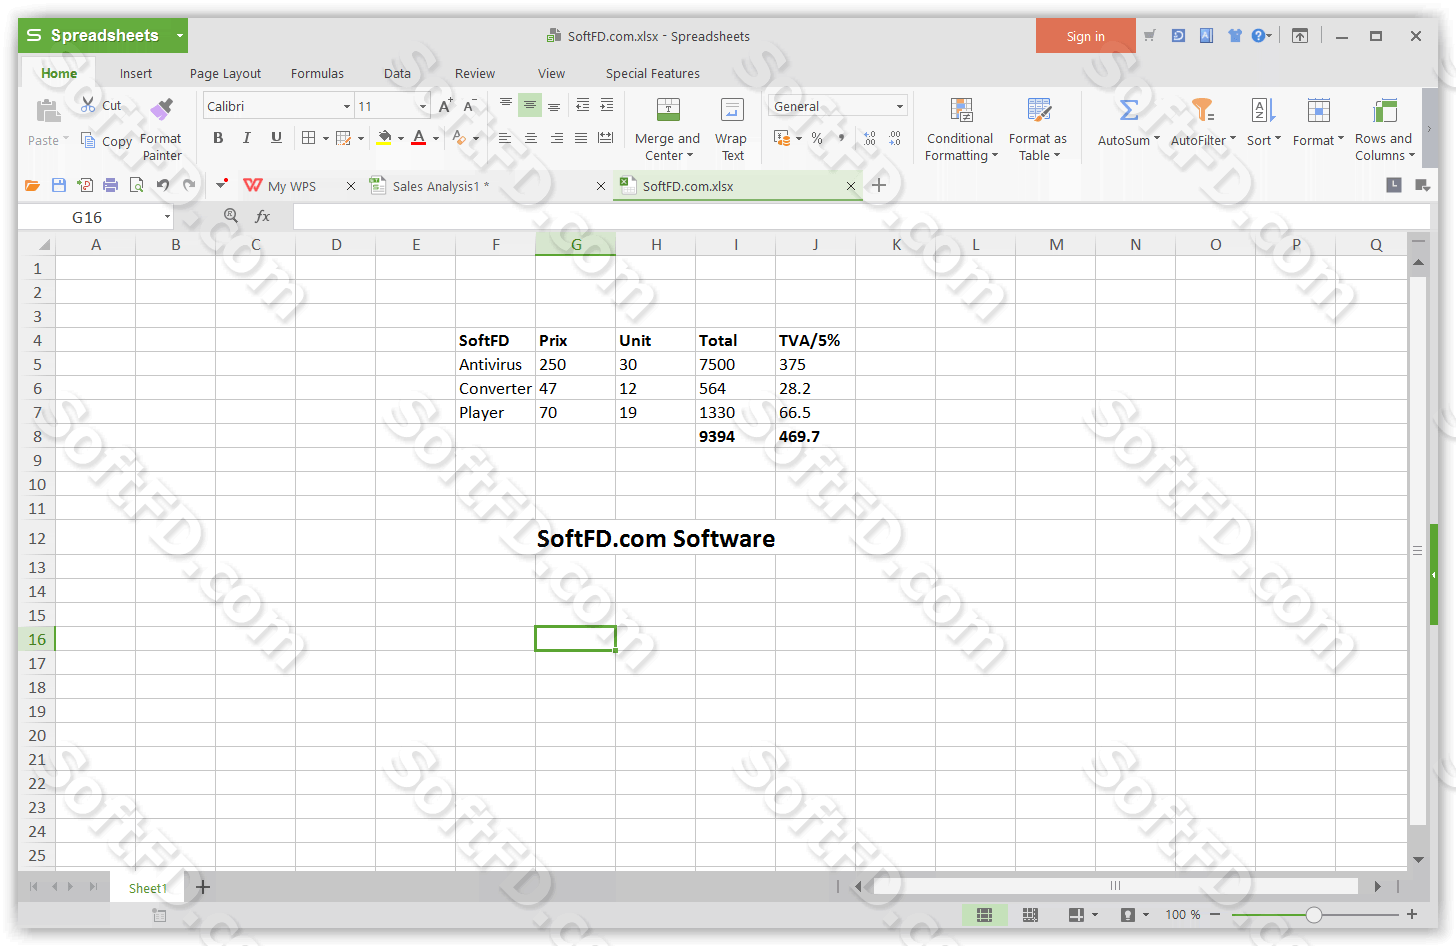Viewport: 1456px width, 946px height.
Task: Open the skin T-shirt icon
Action: (1235, 36)
